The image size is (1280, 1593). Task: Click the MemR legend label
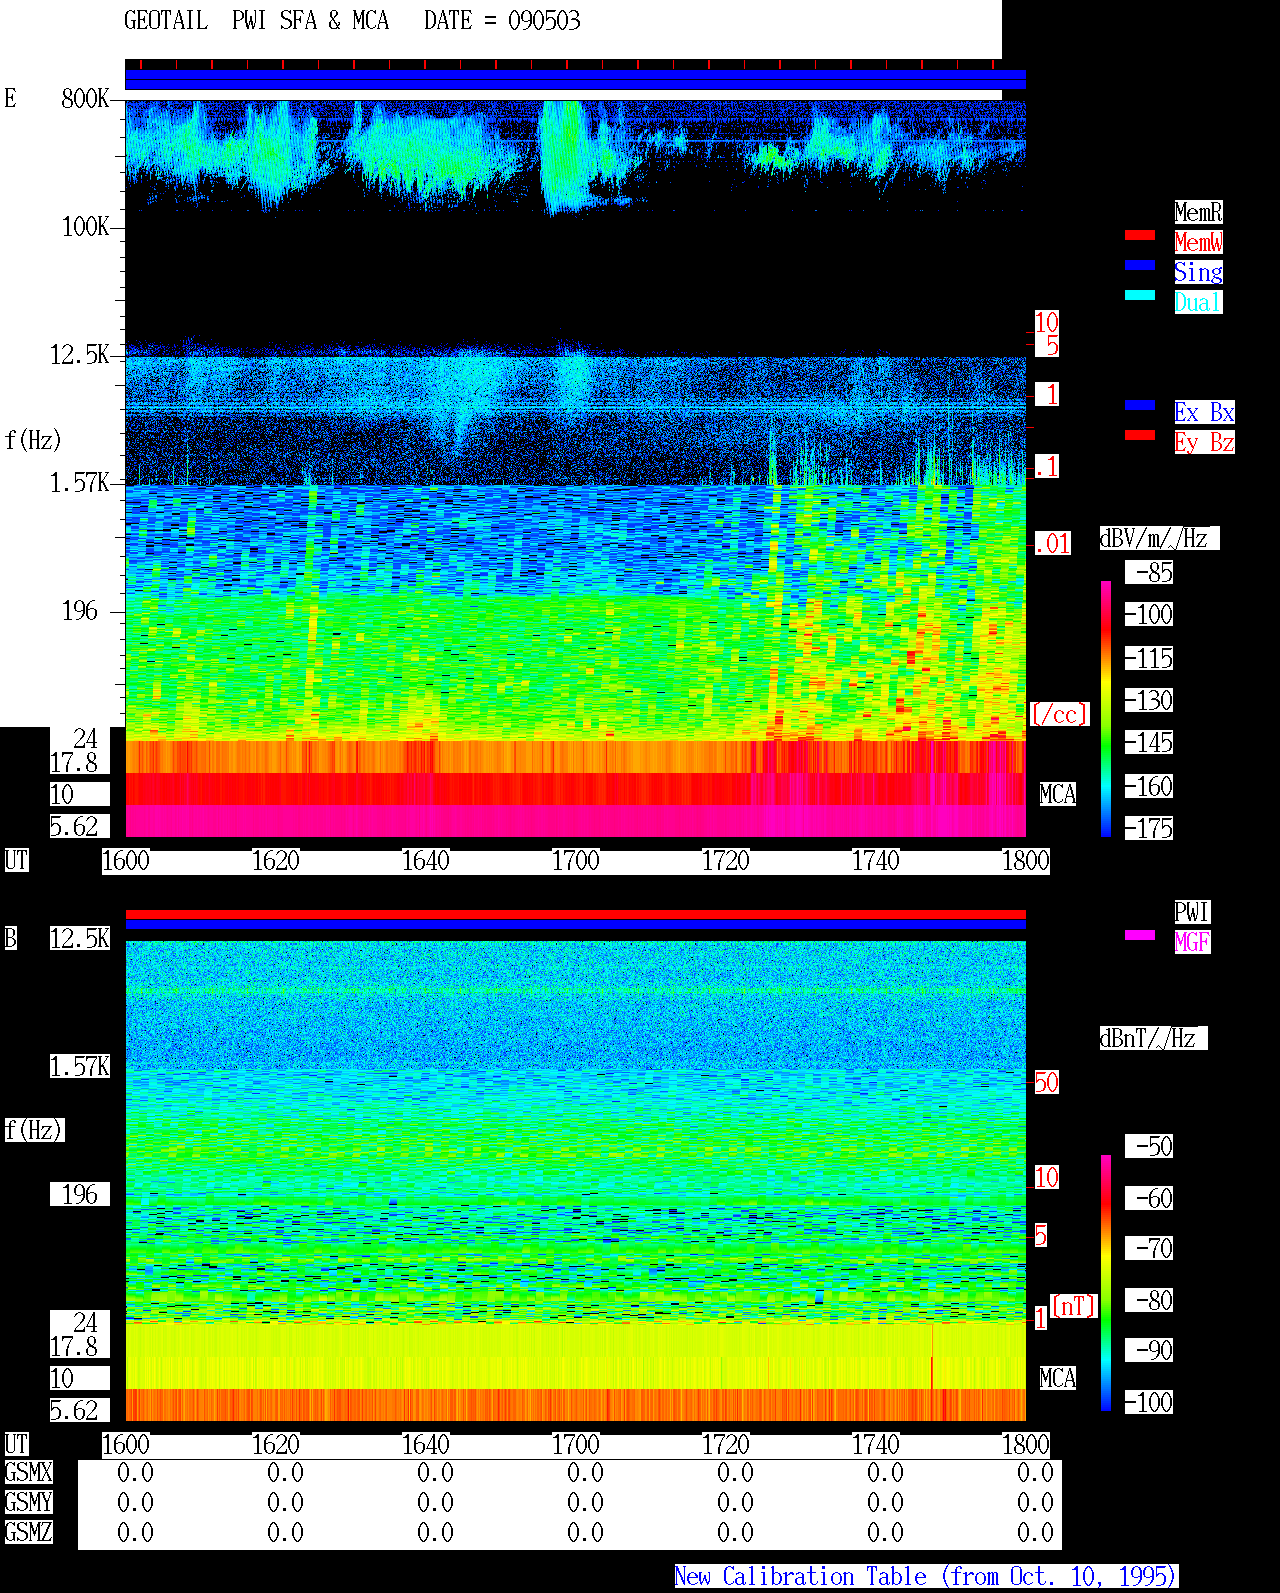[x=1198, y=212]
